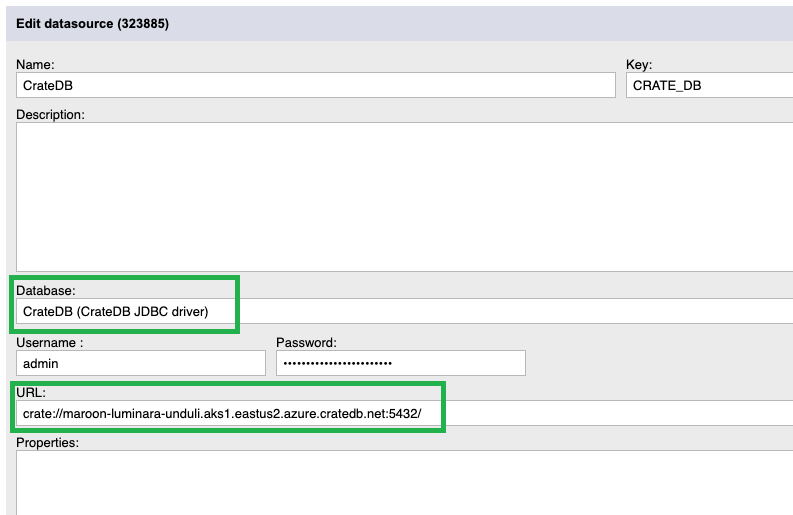Click the Database: label

[x=46, y=290]
